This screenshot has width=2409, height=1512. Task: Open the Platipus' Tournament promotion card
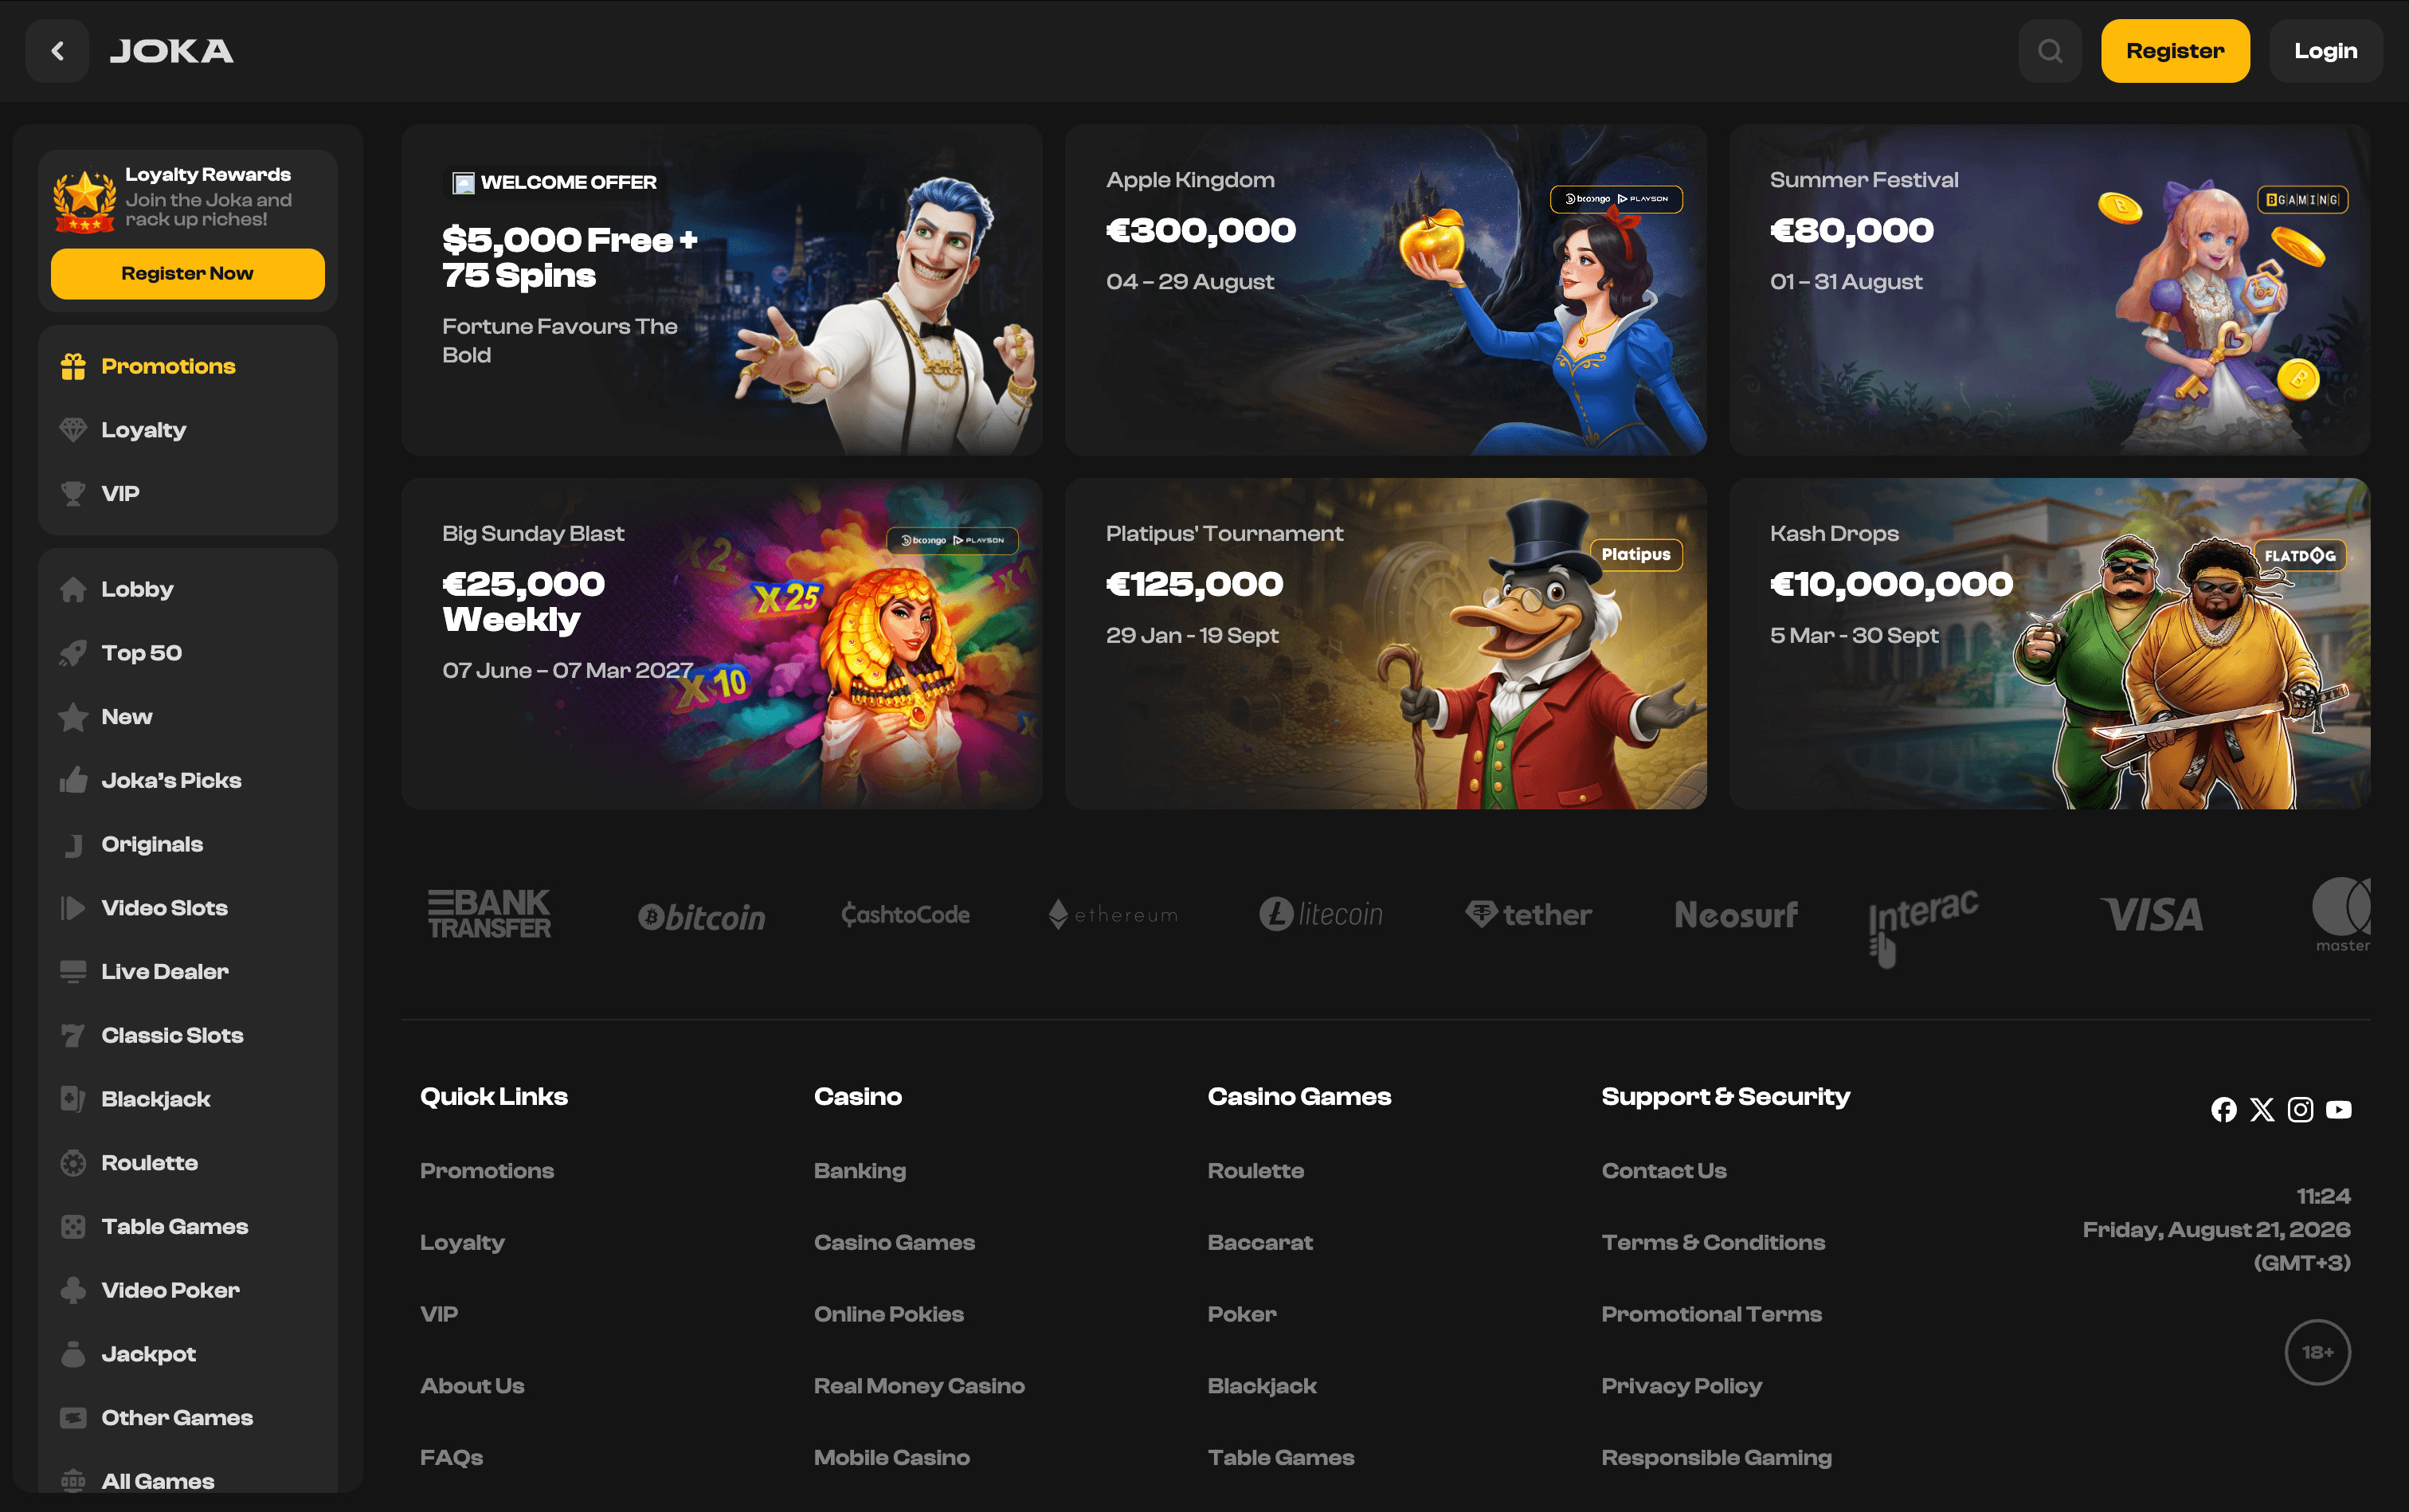pyautogui.click(x=1385, y=643)
